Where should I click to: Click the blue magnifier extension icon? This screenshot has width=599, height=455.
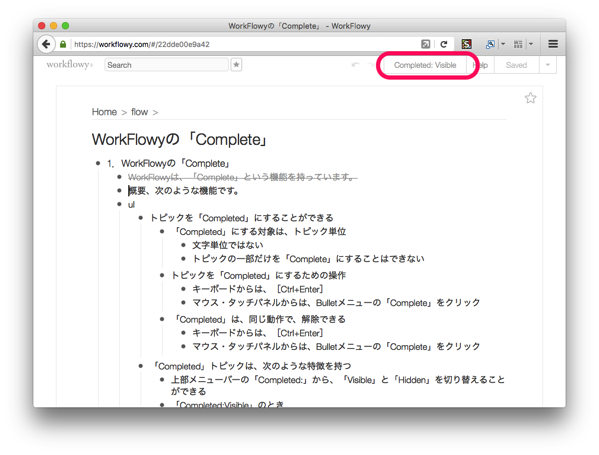pos(490,44)
